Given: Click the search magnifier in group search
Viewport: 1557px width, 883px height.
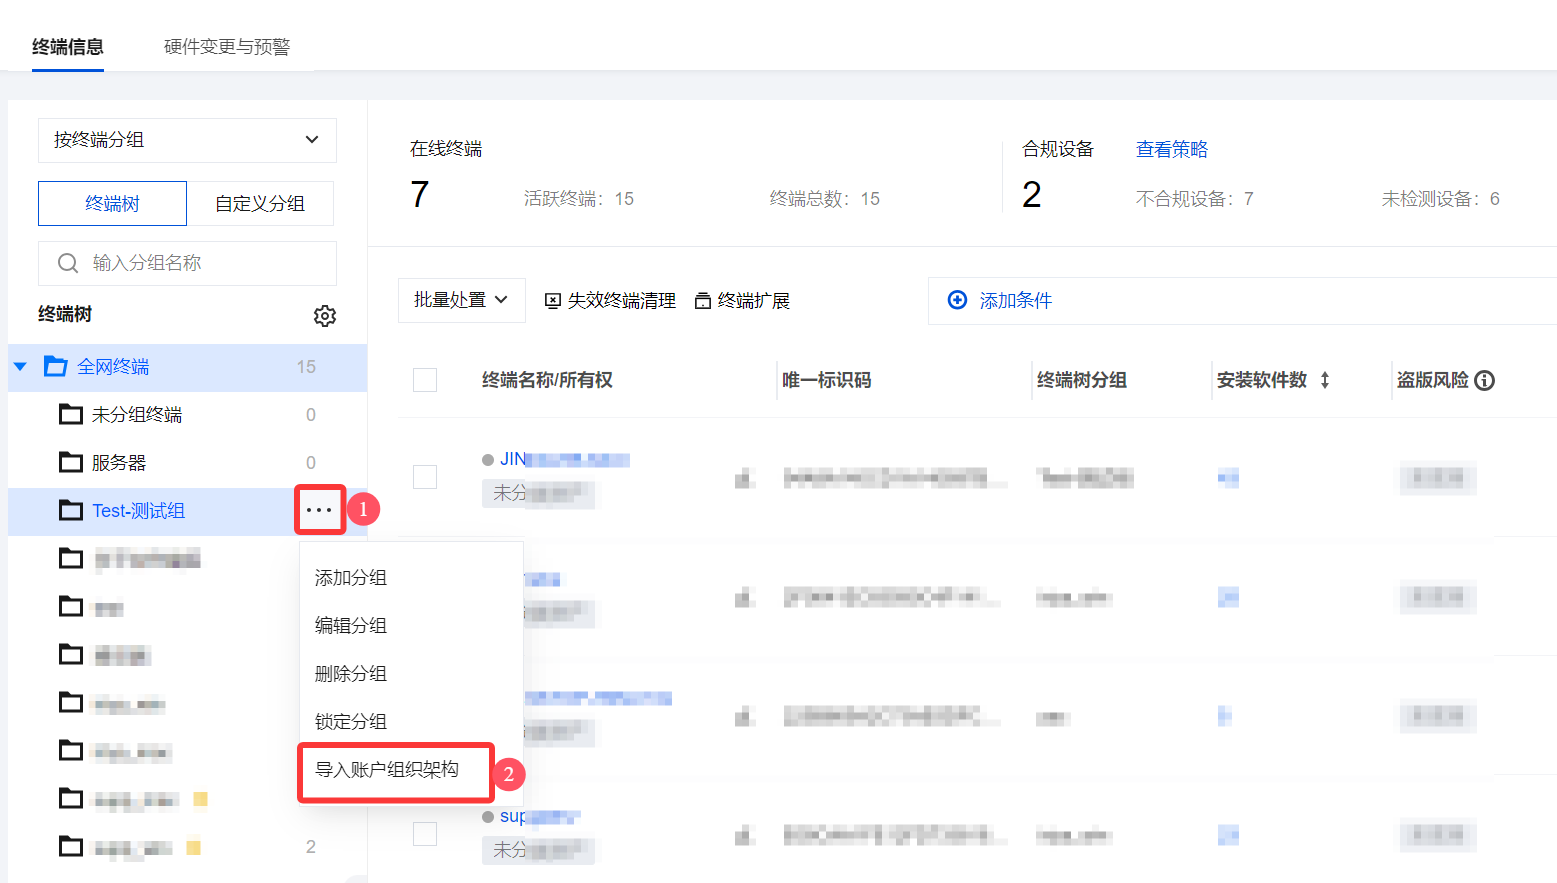Looking at the screenshot, I should coord(68,263).
